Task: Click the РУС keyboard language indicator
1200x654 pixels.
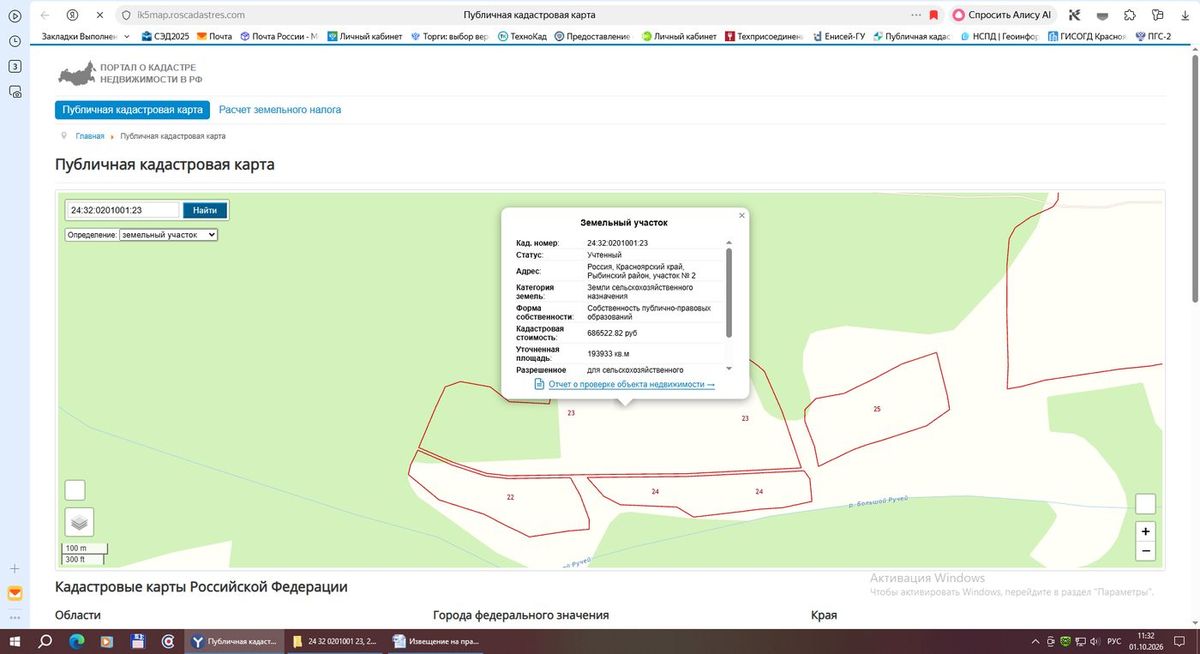Action: tap(1116, 641)
